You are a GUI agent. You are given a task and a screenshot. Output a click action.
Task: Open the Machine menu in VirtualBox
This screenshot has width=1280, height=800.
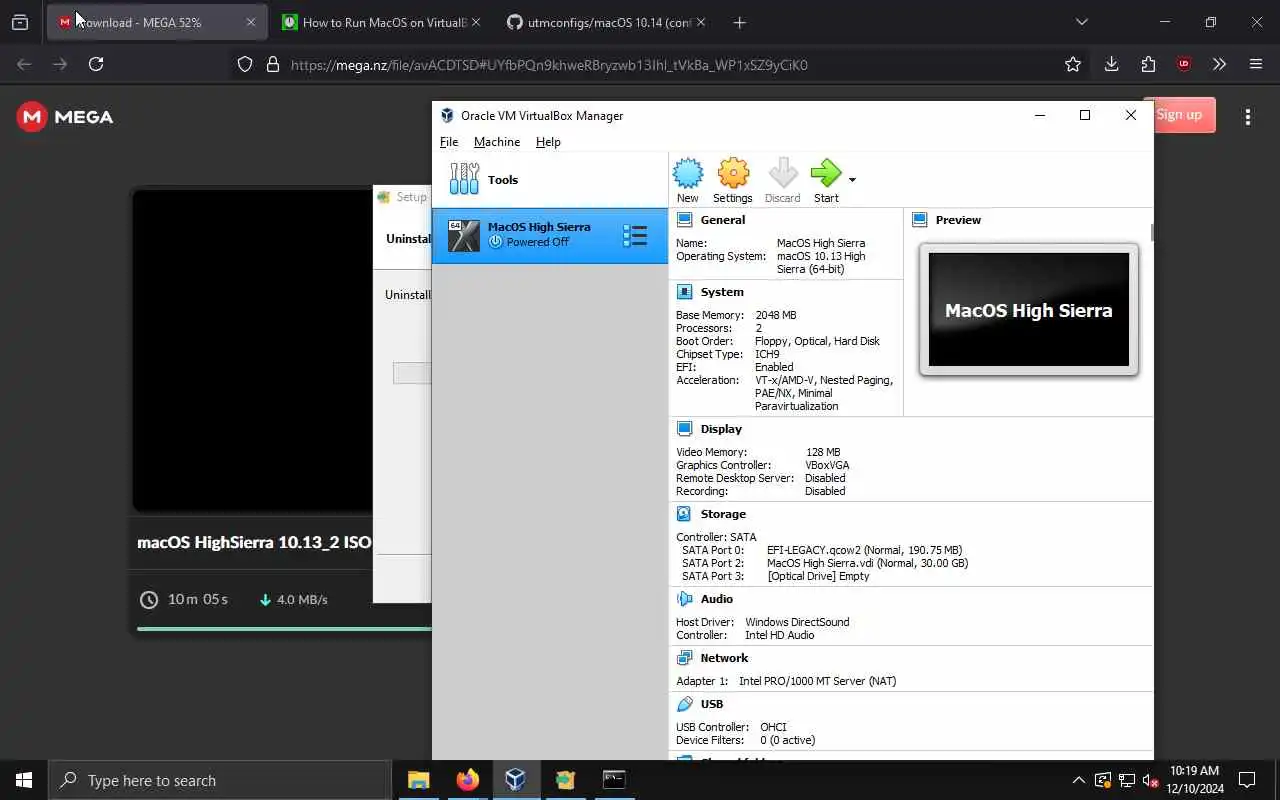(497, 142)
